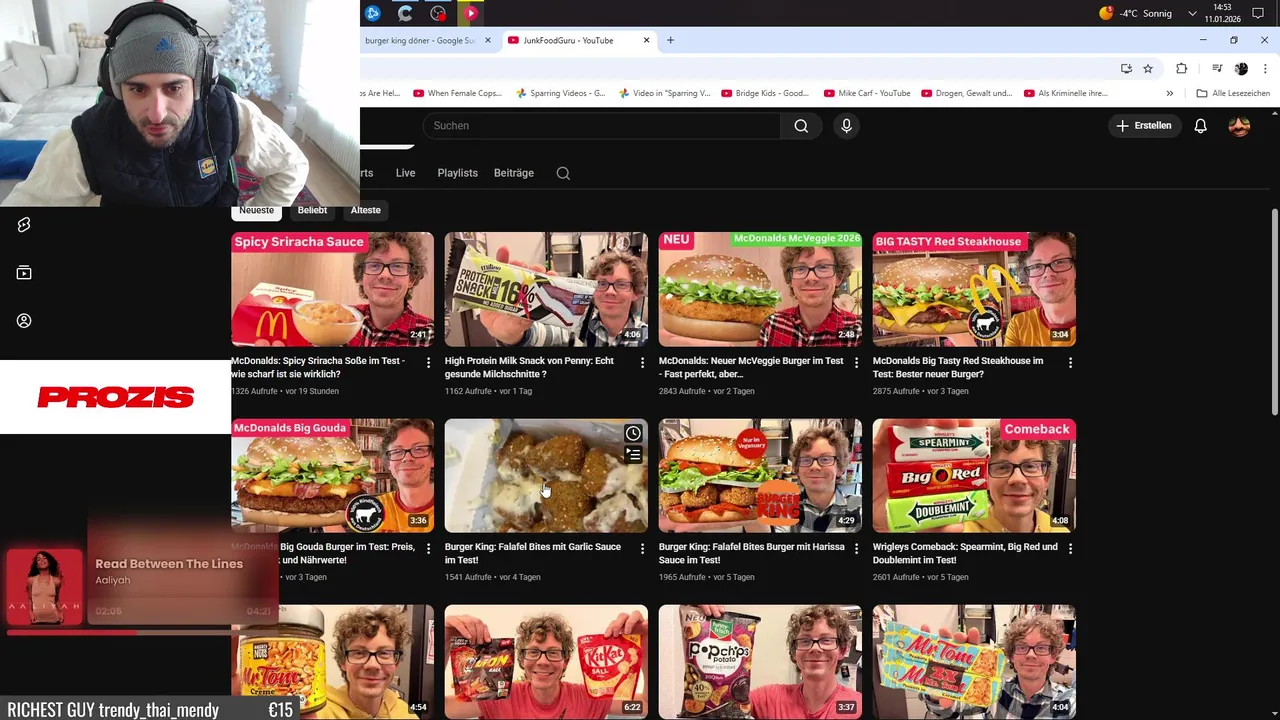Image resolution: width=1280 pixels, height=720 pixels.
Task: Search within channel using magnifier icon
Action: [563, 173]
